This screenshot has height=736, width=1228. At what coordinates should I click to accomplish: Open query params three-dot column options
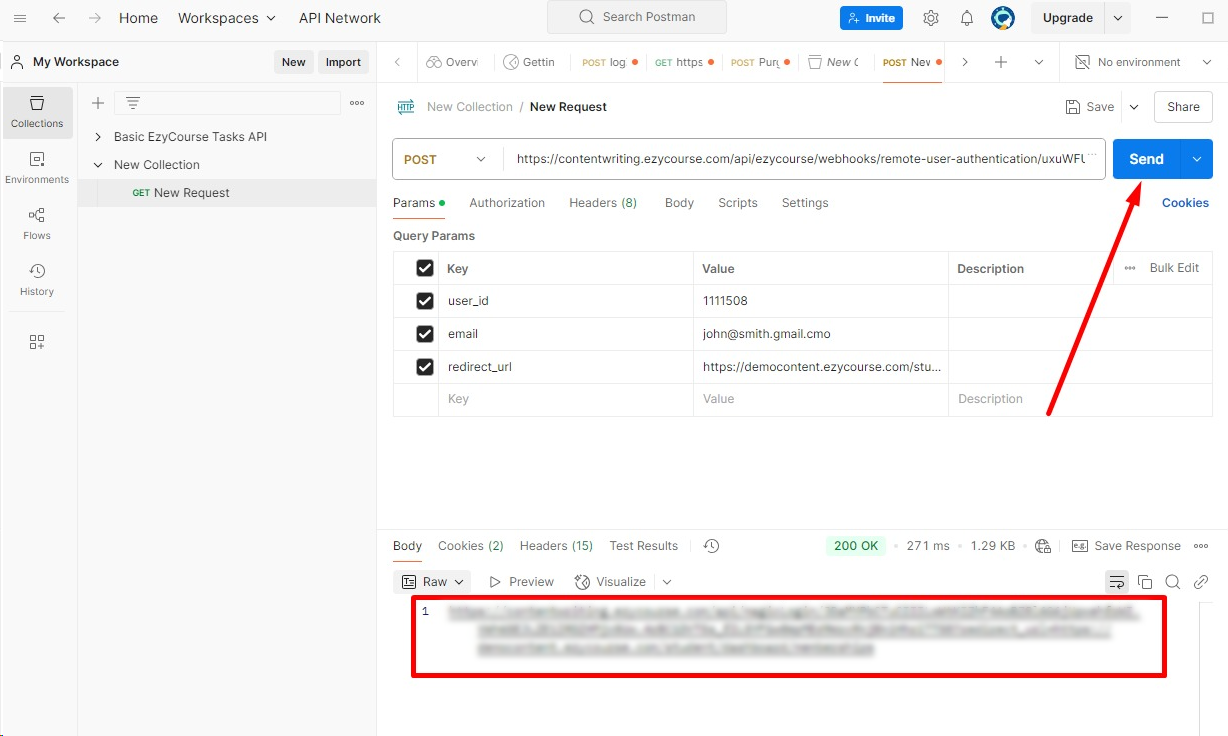coord(1130,268)
